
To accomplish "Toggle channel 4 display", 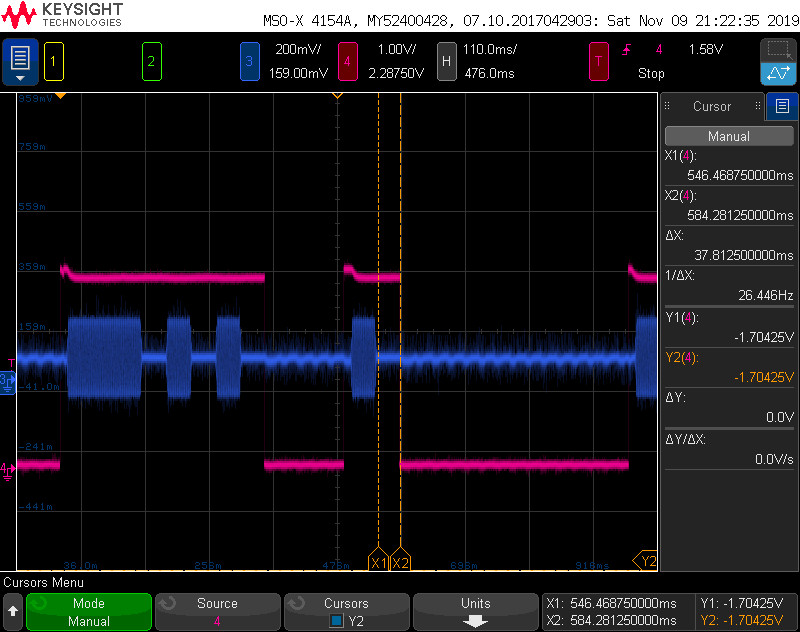I will point(347,62).
